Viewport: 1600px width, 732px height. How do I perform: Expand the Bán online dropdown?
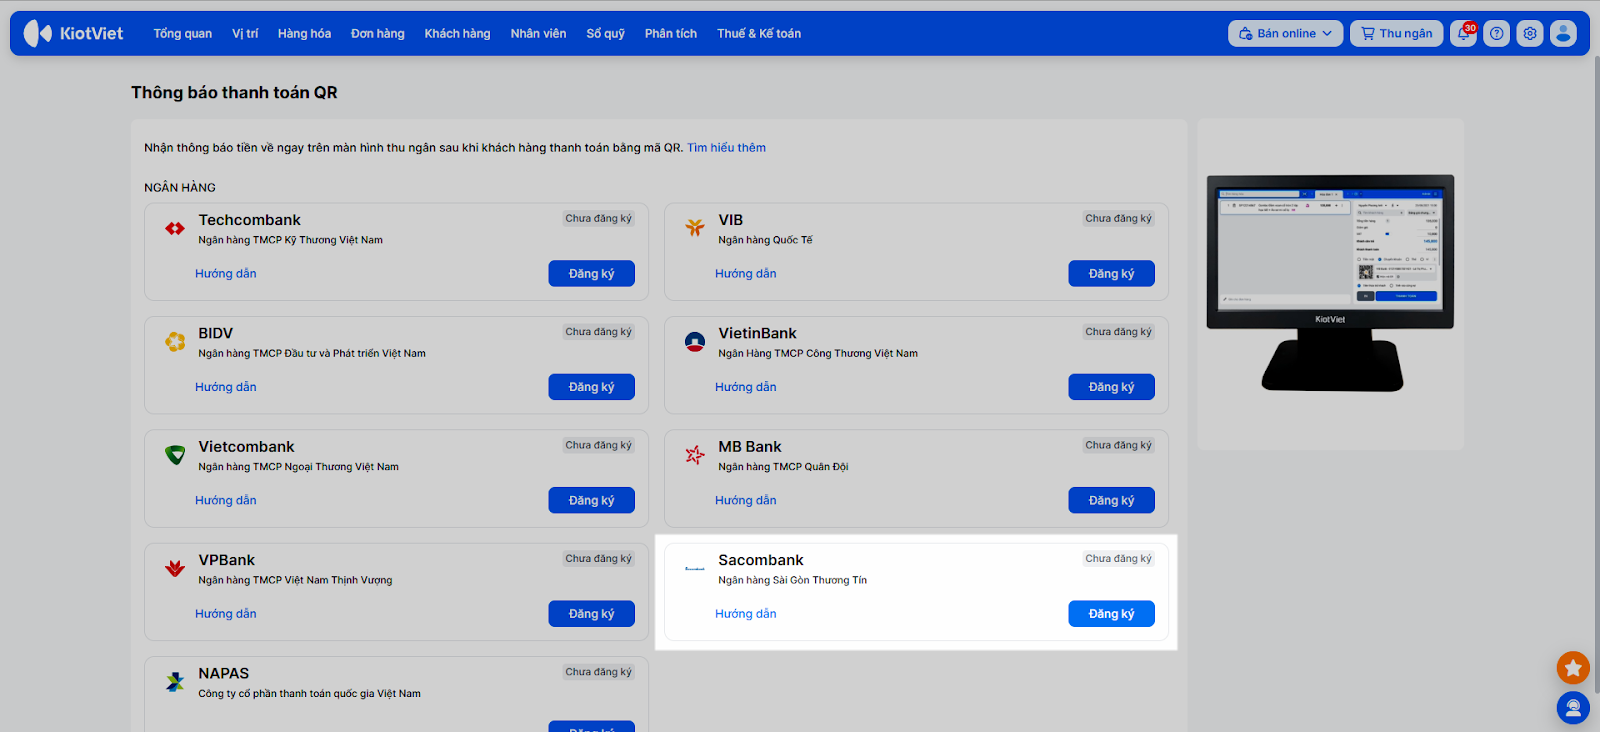tap(1285, 33)
